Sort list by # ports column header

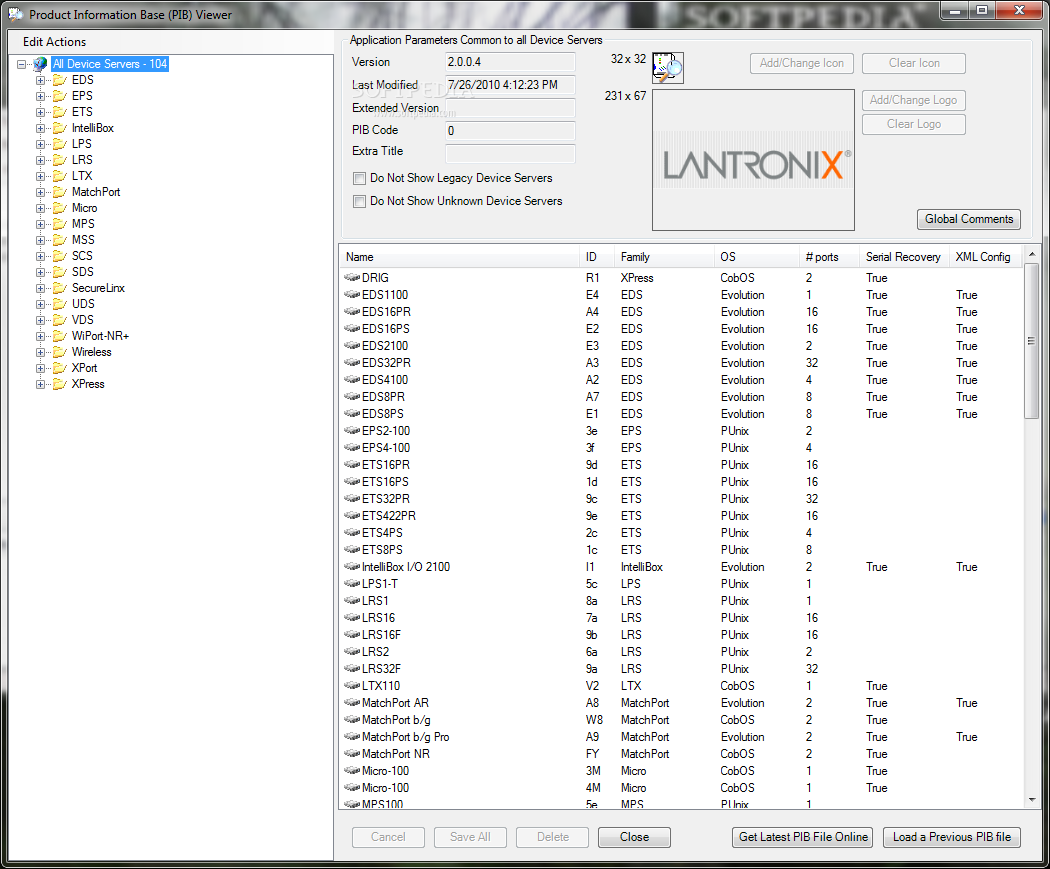coord(829,257)
